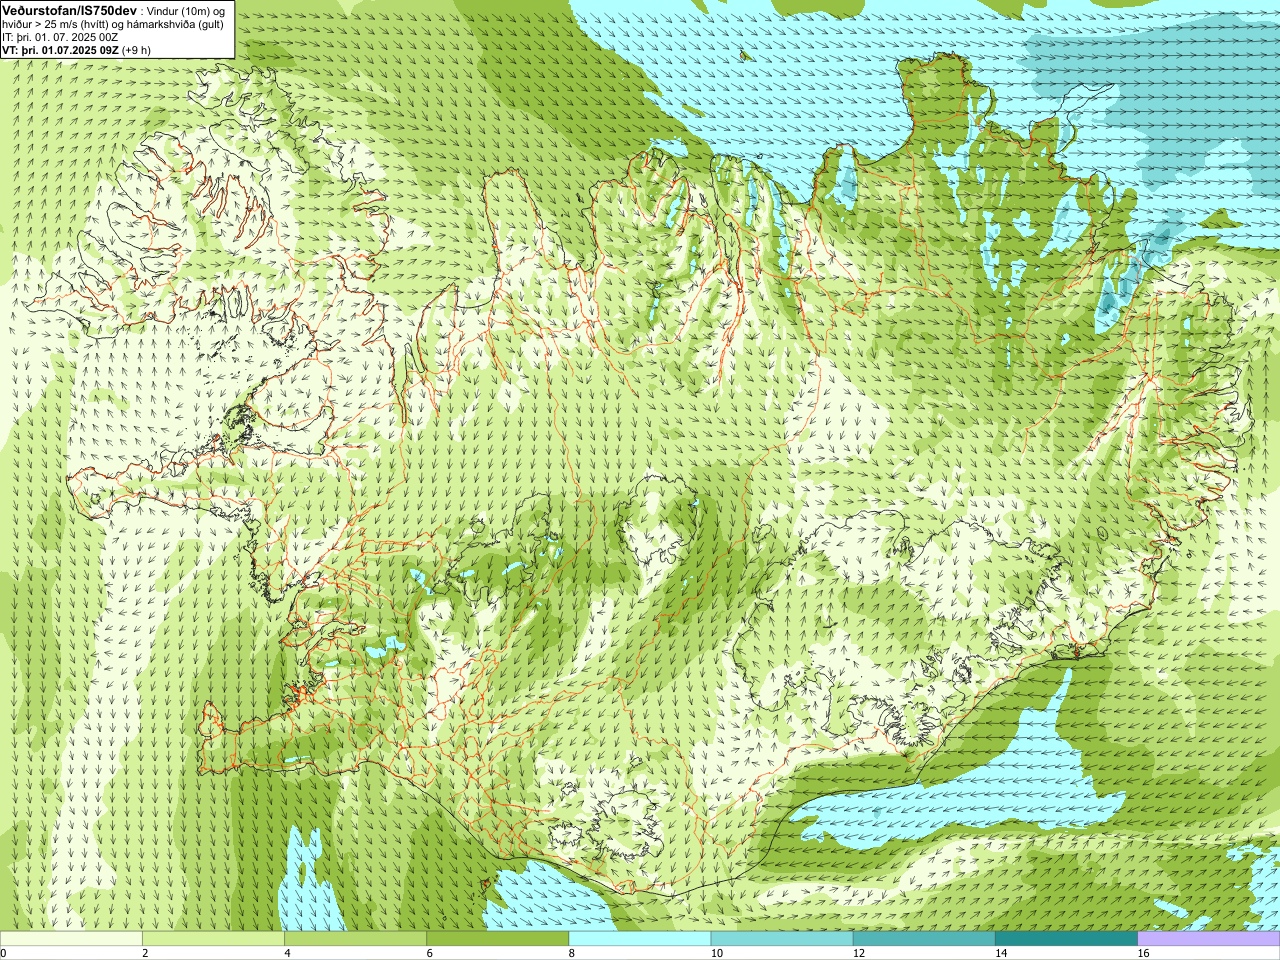Click the 6–8 m/s dark green swatch
The image size is (1280, 960).
pos(498,939)
